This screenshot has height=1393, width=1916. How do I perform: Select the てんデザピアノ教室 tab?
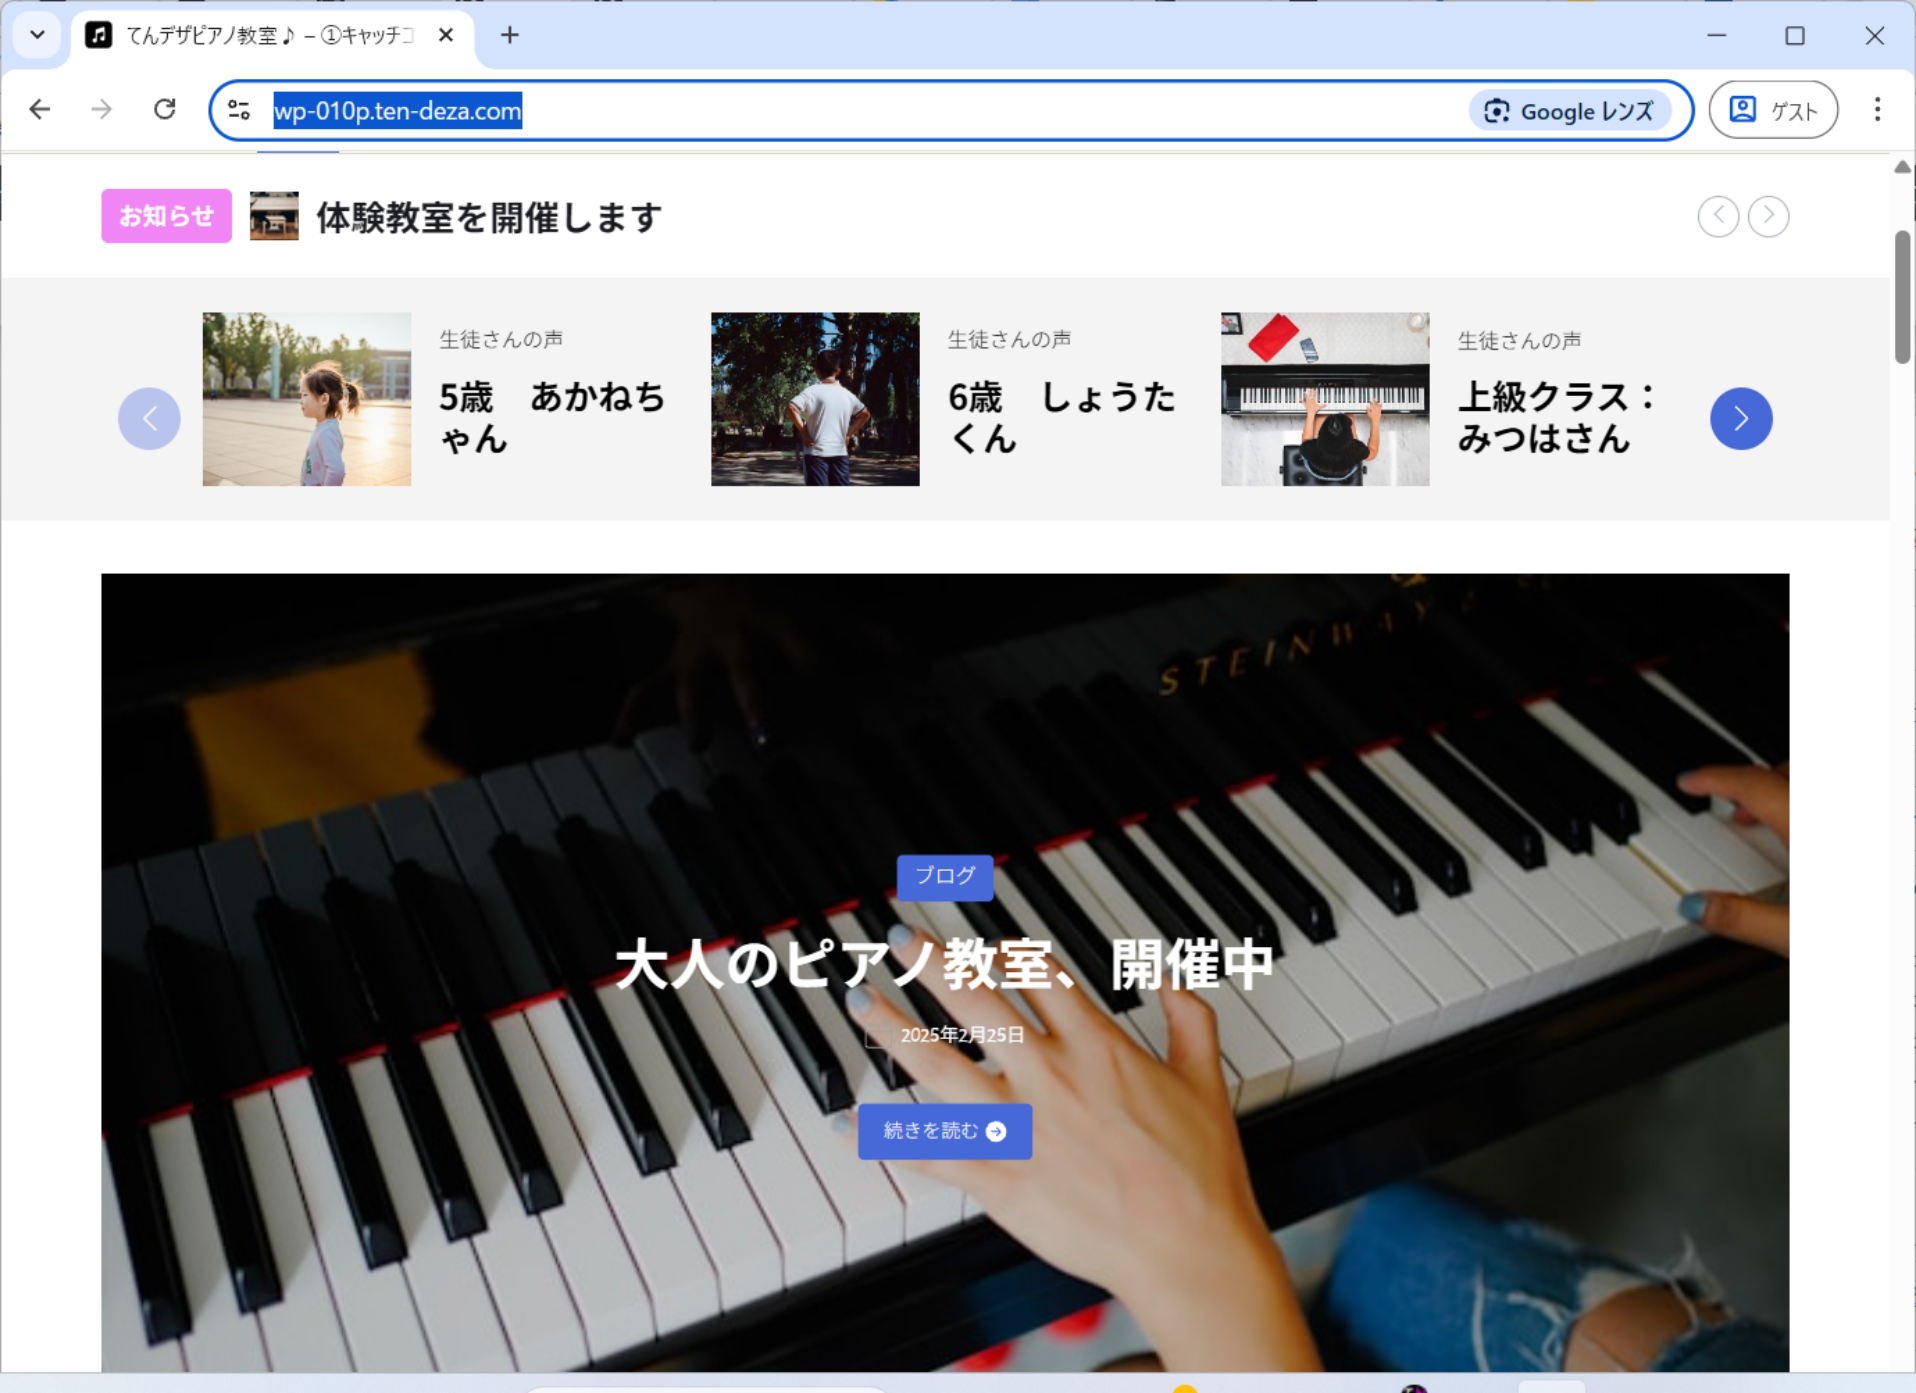(x=260, y=36)
